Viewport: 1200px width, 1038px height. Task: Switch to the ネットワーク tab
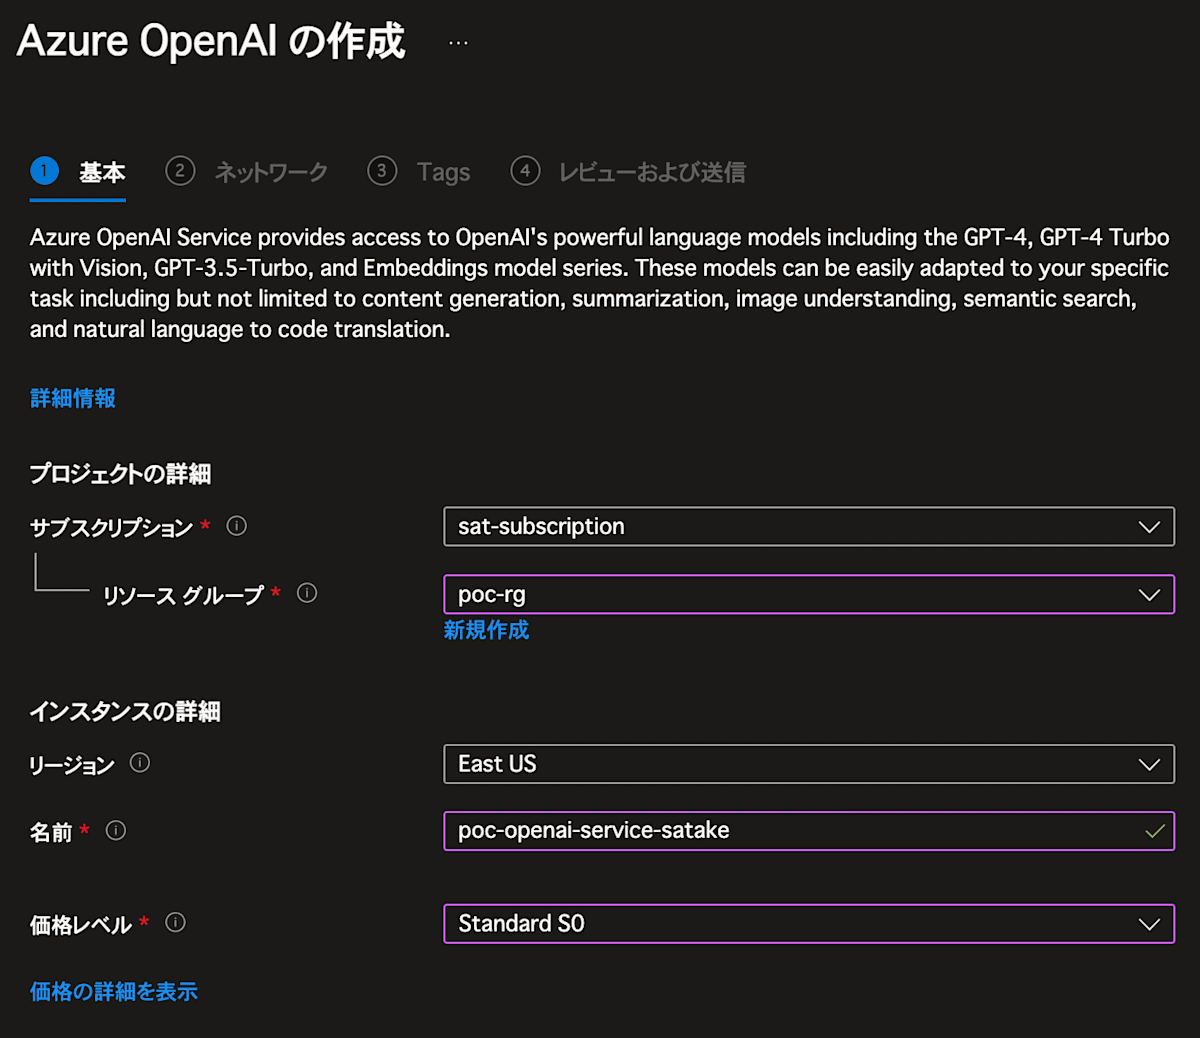click(271, 172)
